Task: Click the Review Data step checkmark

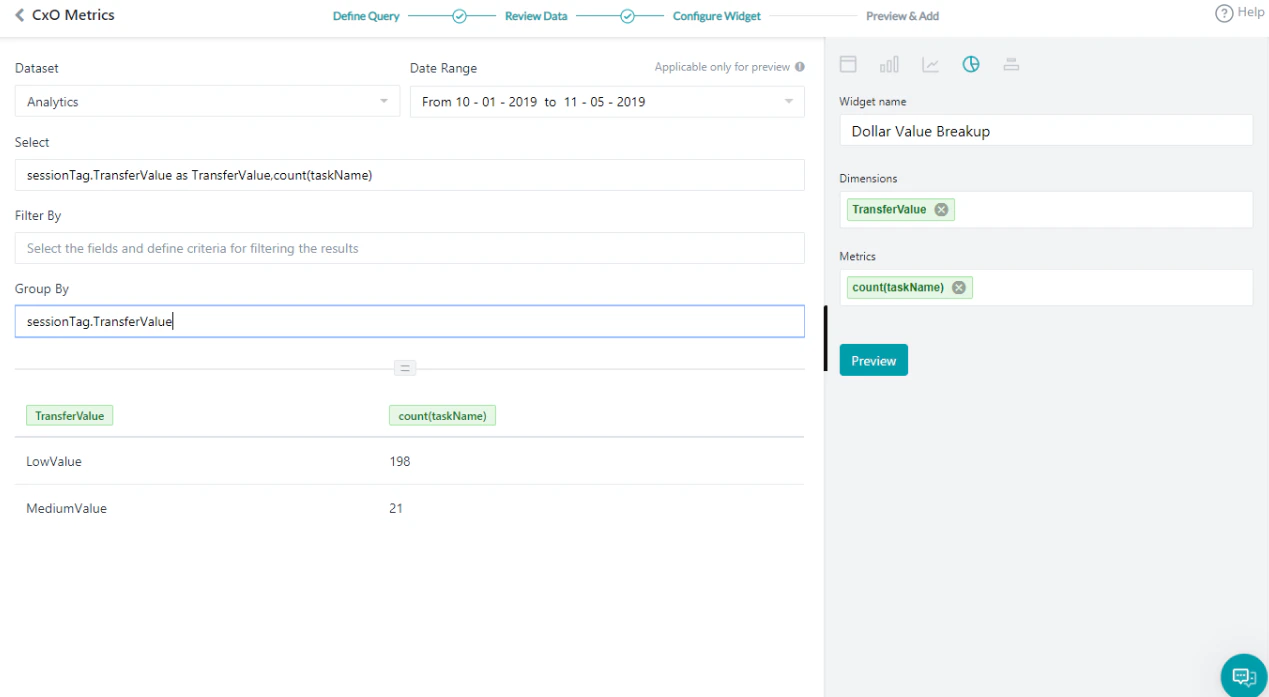Action: (628, 16)
